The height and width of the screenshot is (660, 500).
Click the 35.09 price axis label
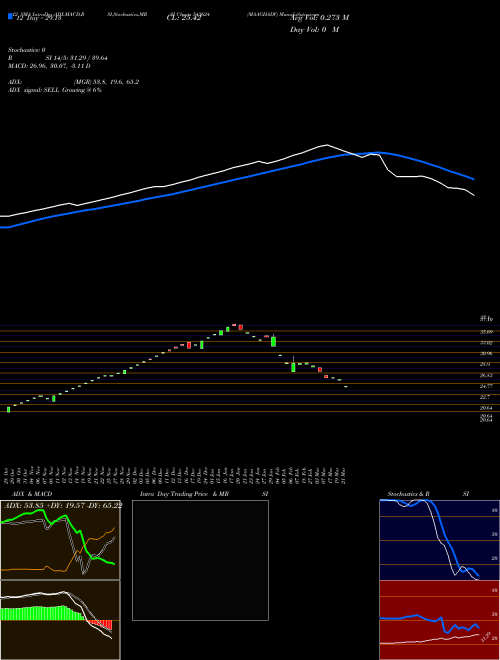click(x=487, y=332)
